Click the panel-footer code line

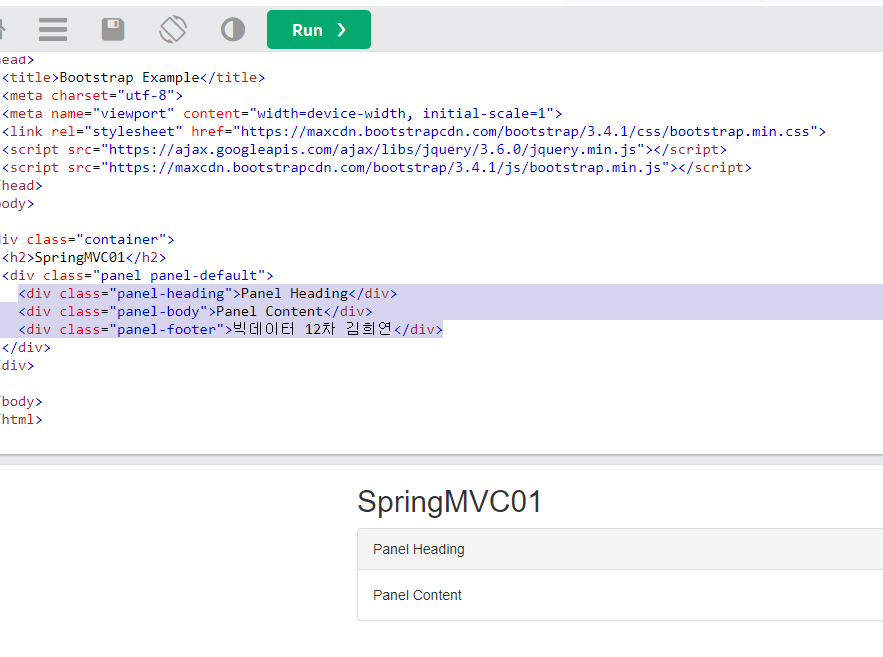(x=231, y=329)
